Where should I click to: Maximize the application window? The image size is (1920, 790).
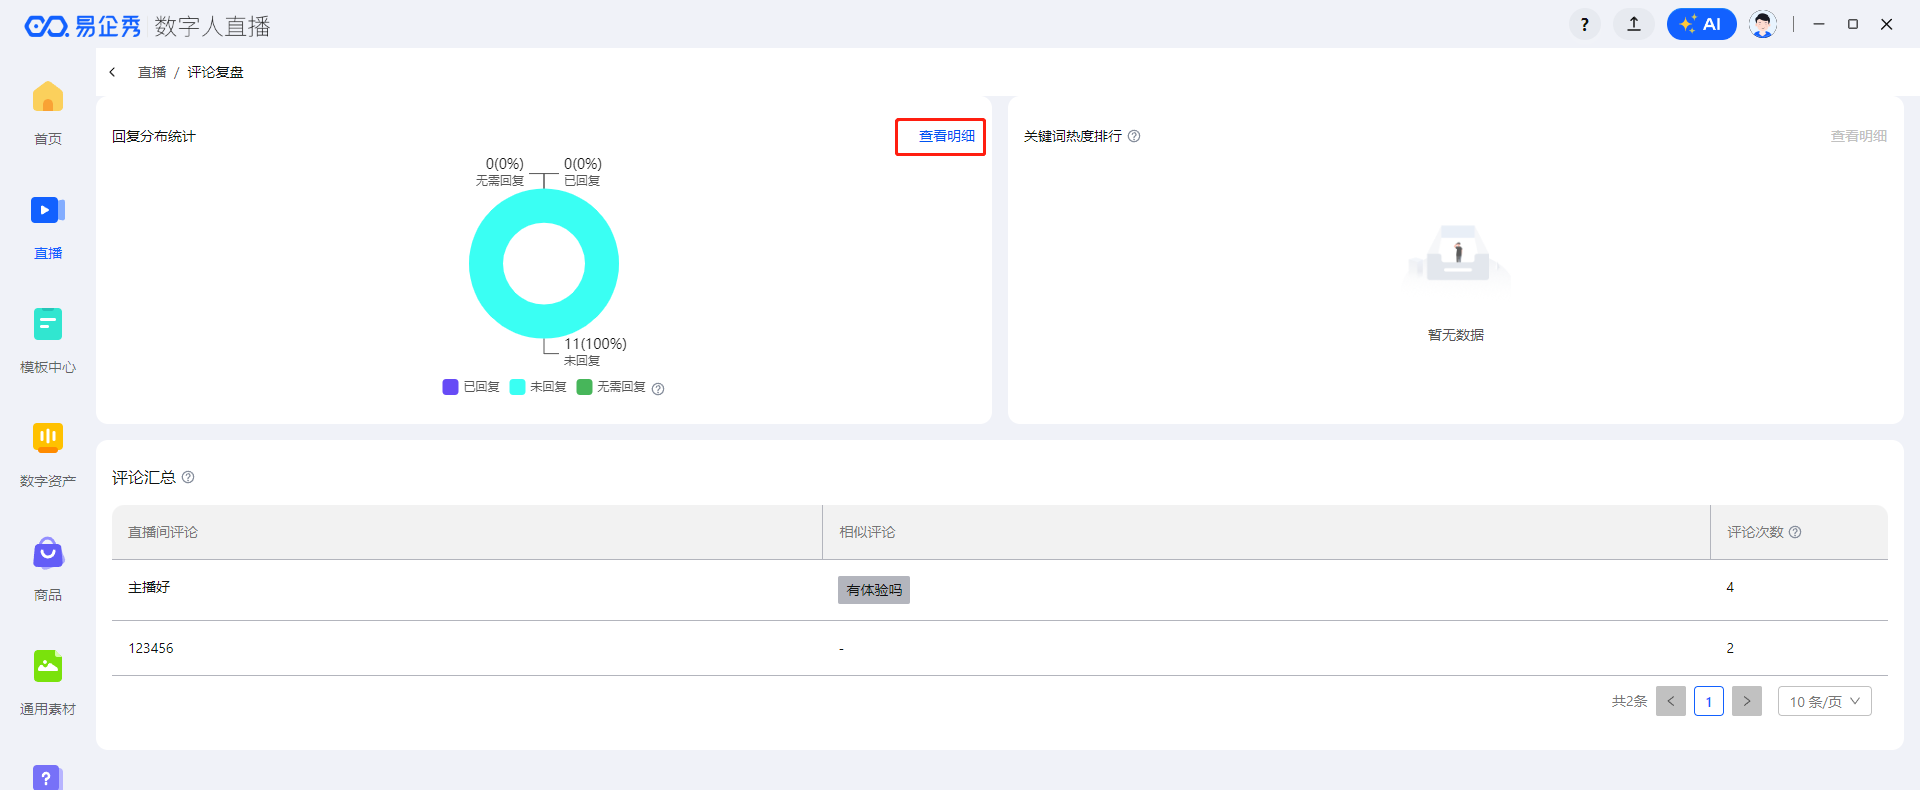1853,24
